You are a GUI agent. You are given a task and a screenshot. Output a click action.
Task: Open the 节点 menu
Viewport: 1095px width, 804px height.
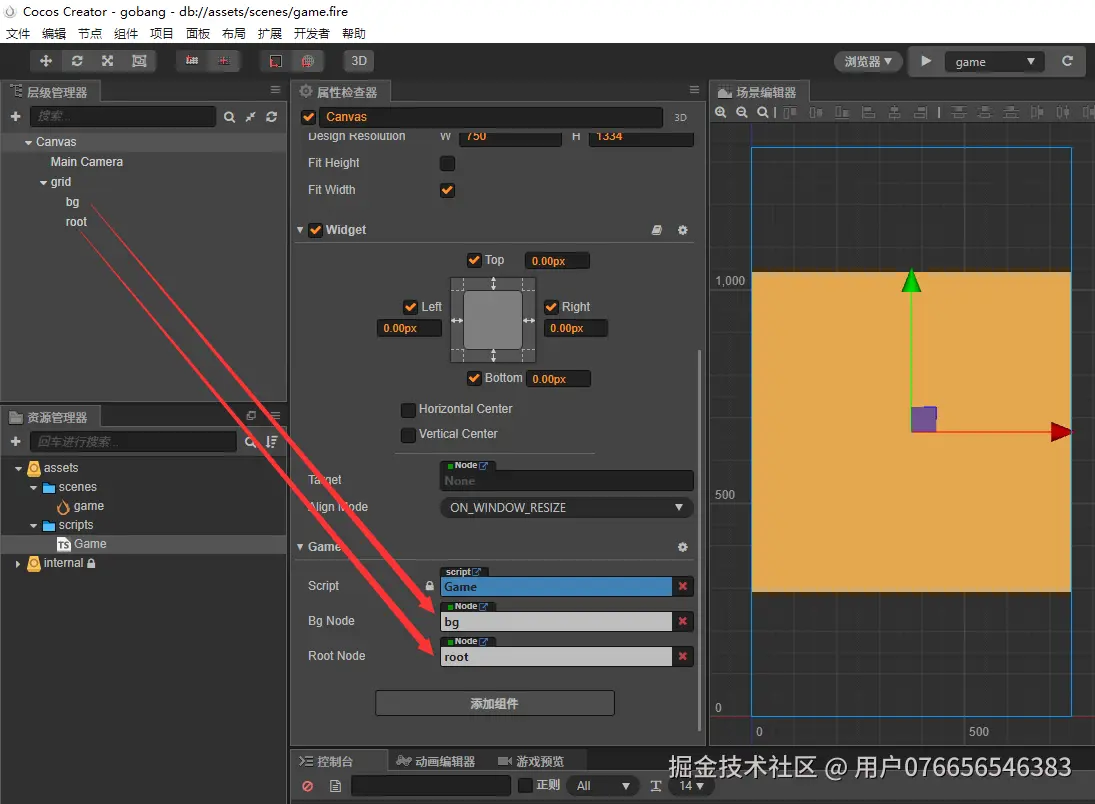pos(90,34)
